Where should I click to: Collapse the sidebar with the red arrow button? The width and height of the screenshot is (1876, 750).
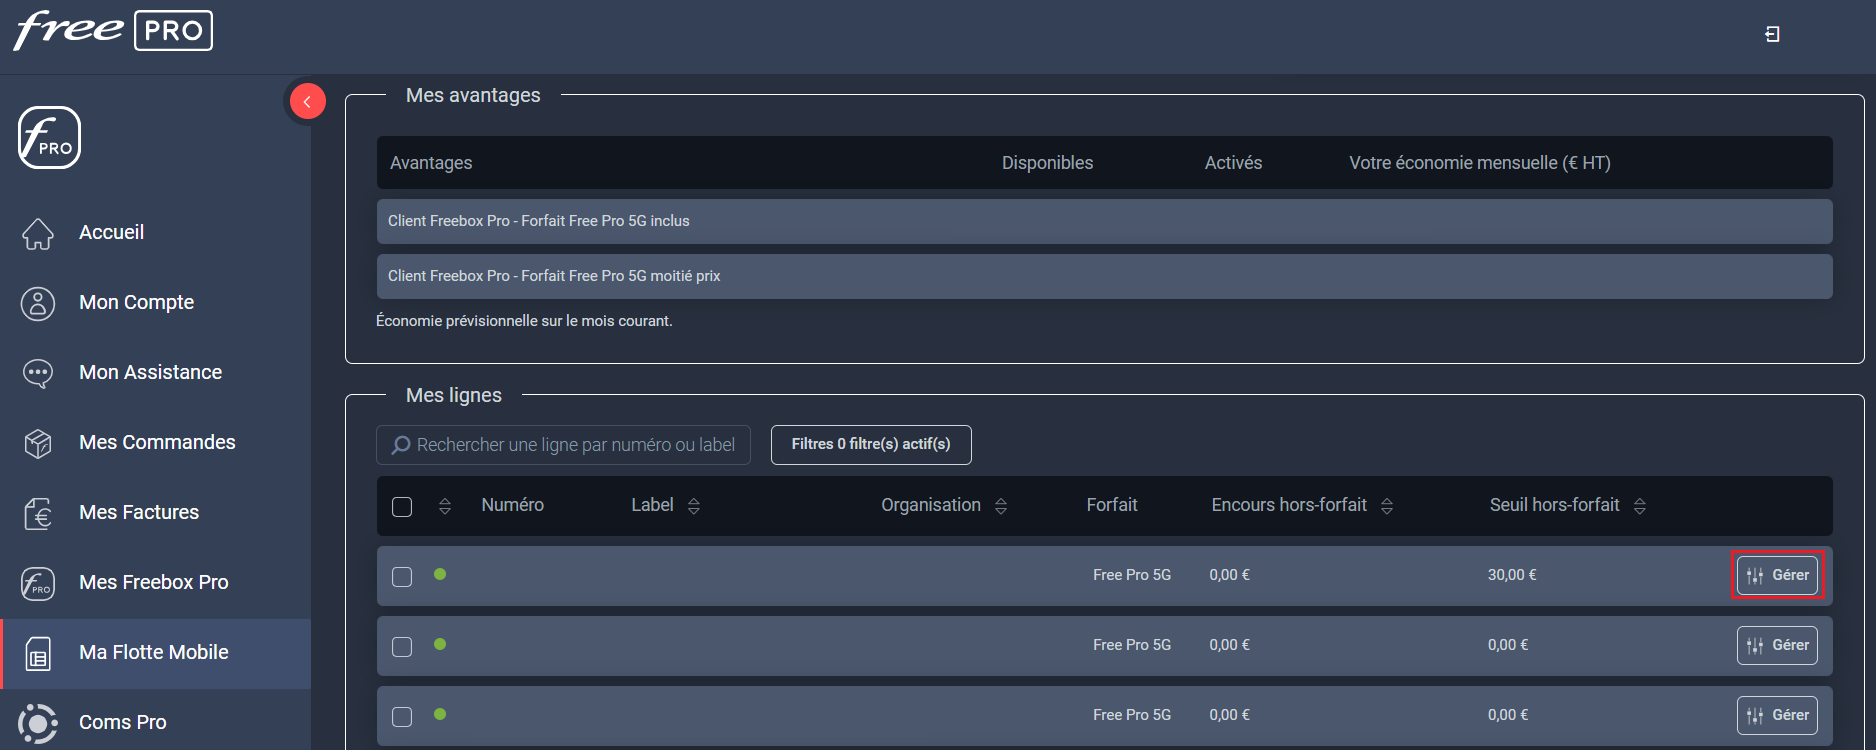click(307, 101)
